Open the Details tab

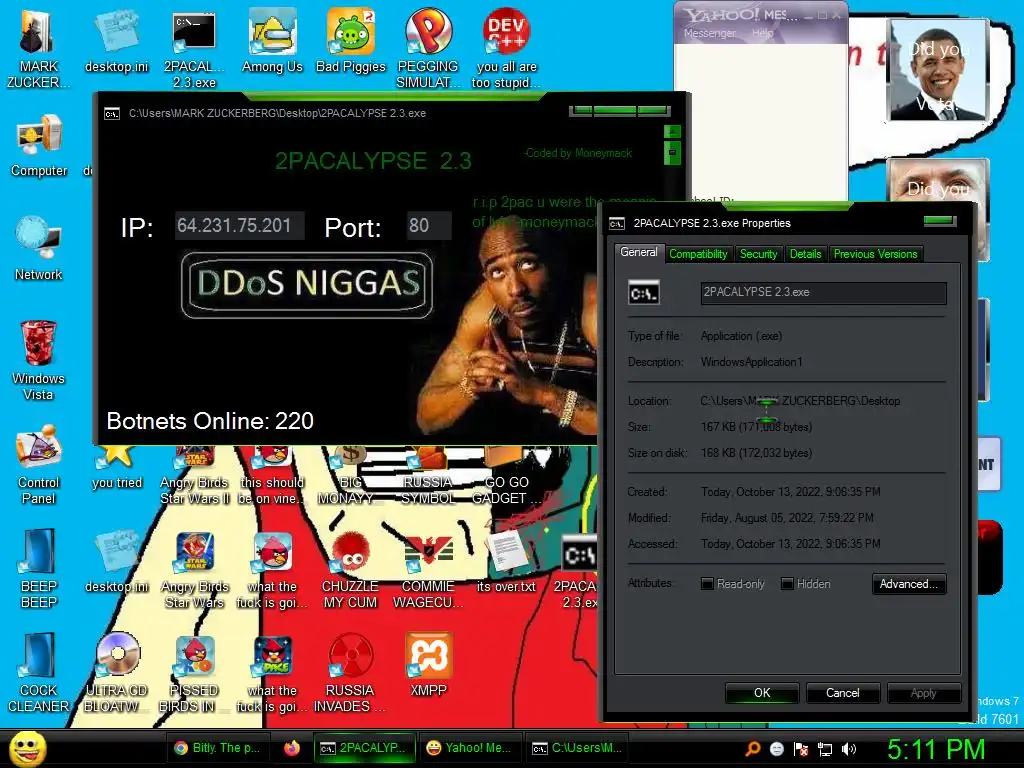(805, 254)
